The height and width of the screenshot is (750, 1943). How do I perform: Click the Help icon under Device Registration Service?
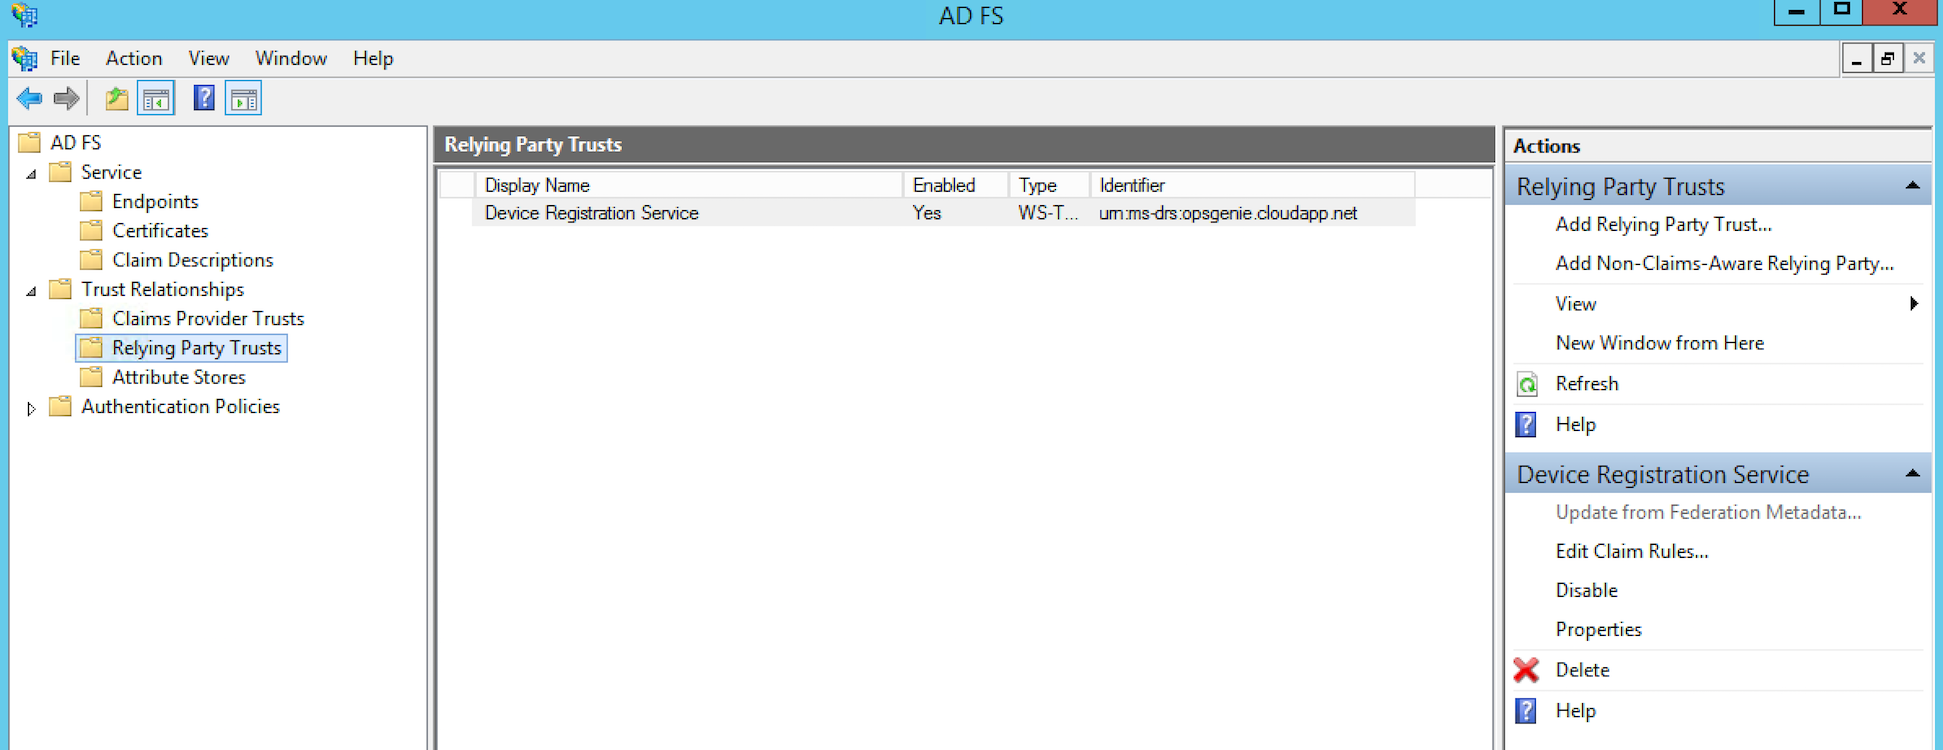point(1526,711)
